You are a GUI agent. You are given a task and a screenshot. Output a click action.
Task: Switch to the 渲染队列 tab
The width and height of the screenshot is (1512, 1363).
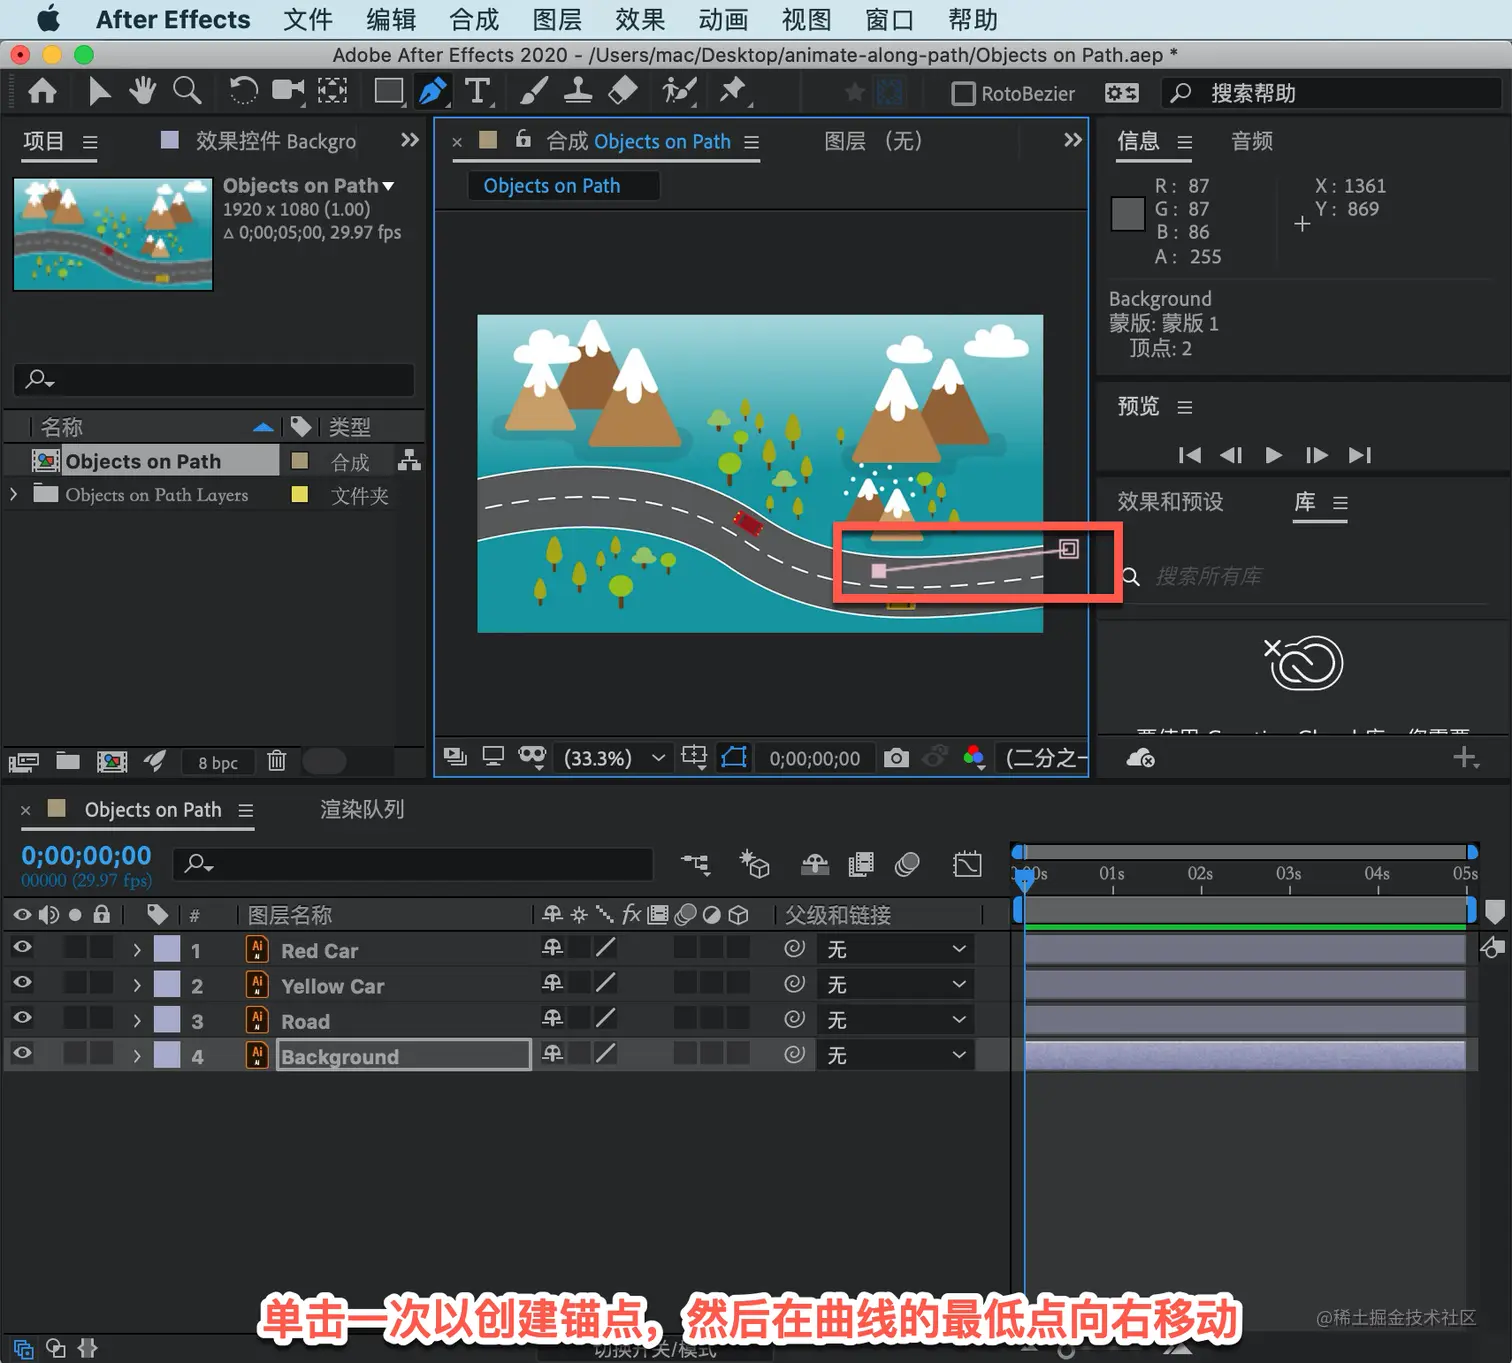coord(362,809)
